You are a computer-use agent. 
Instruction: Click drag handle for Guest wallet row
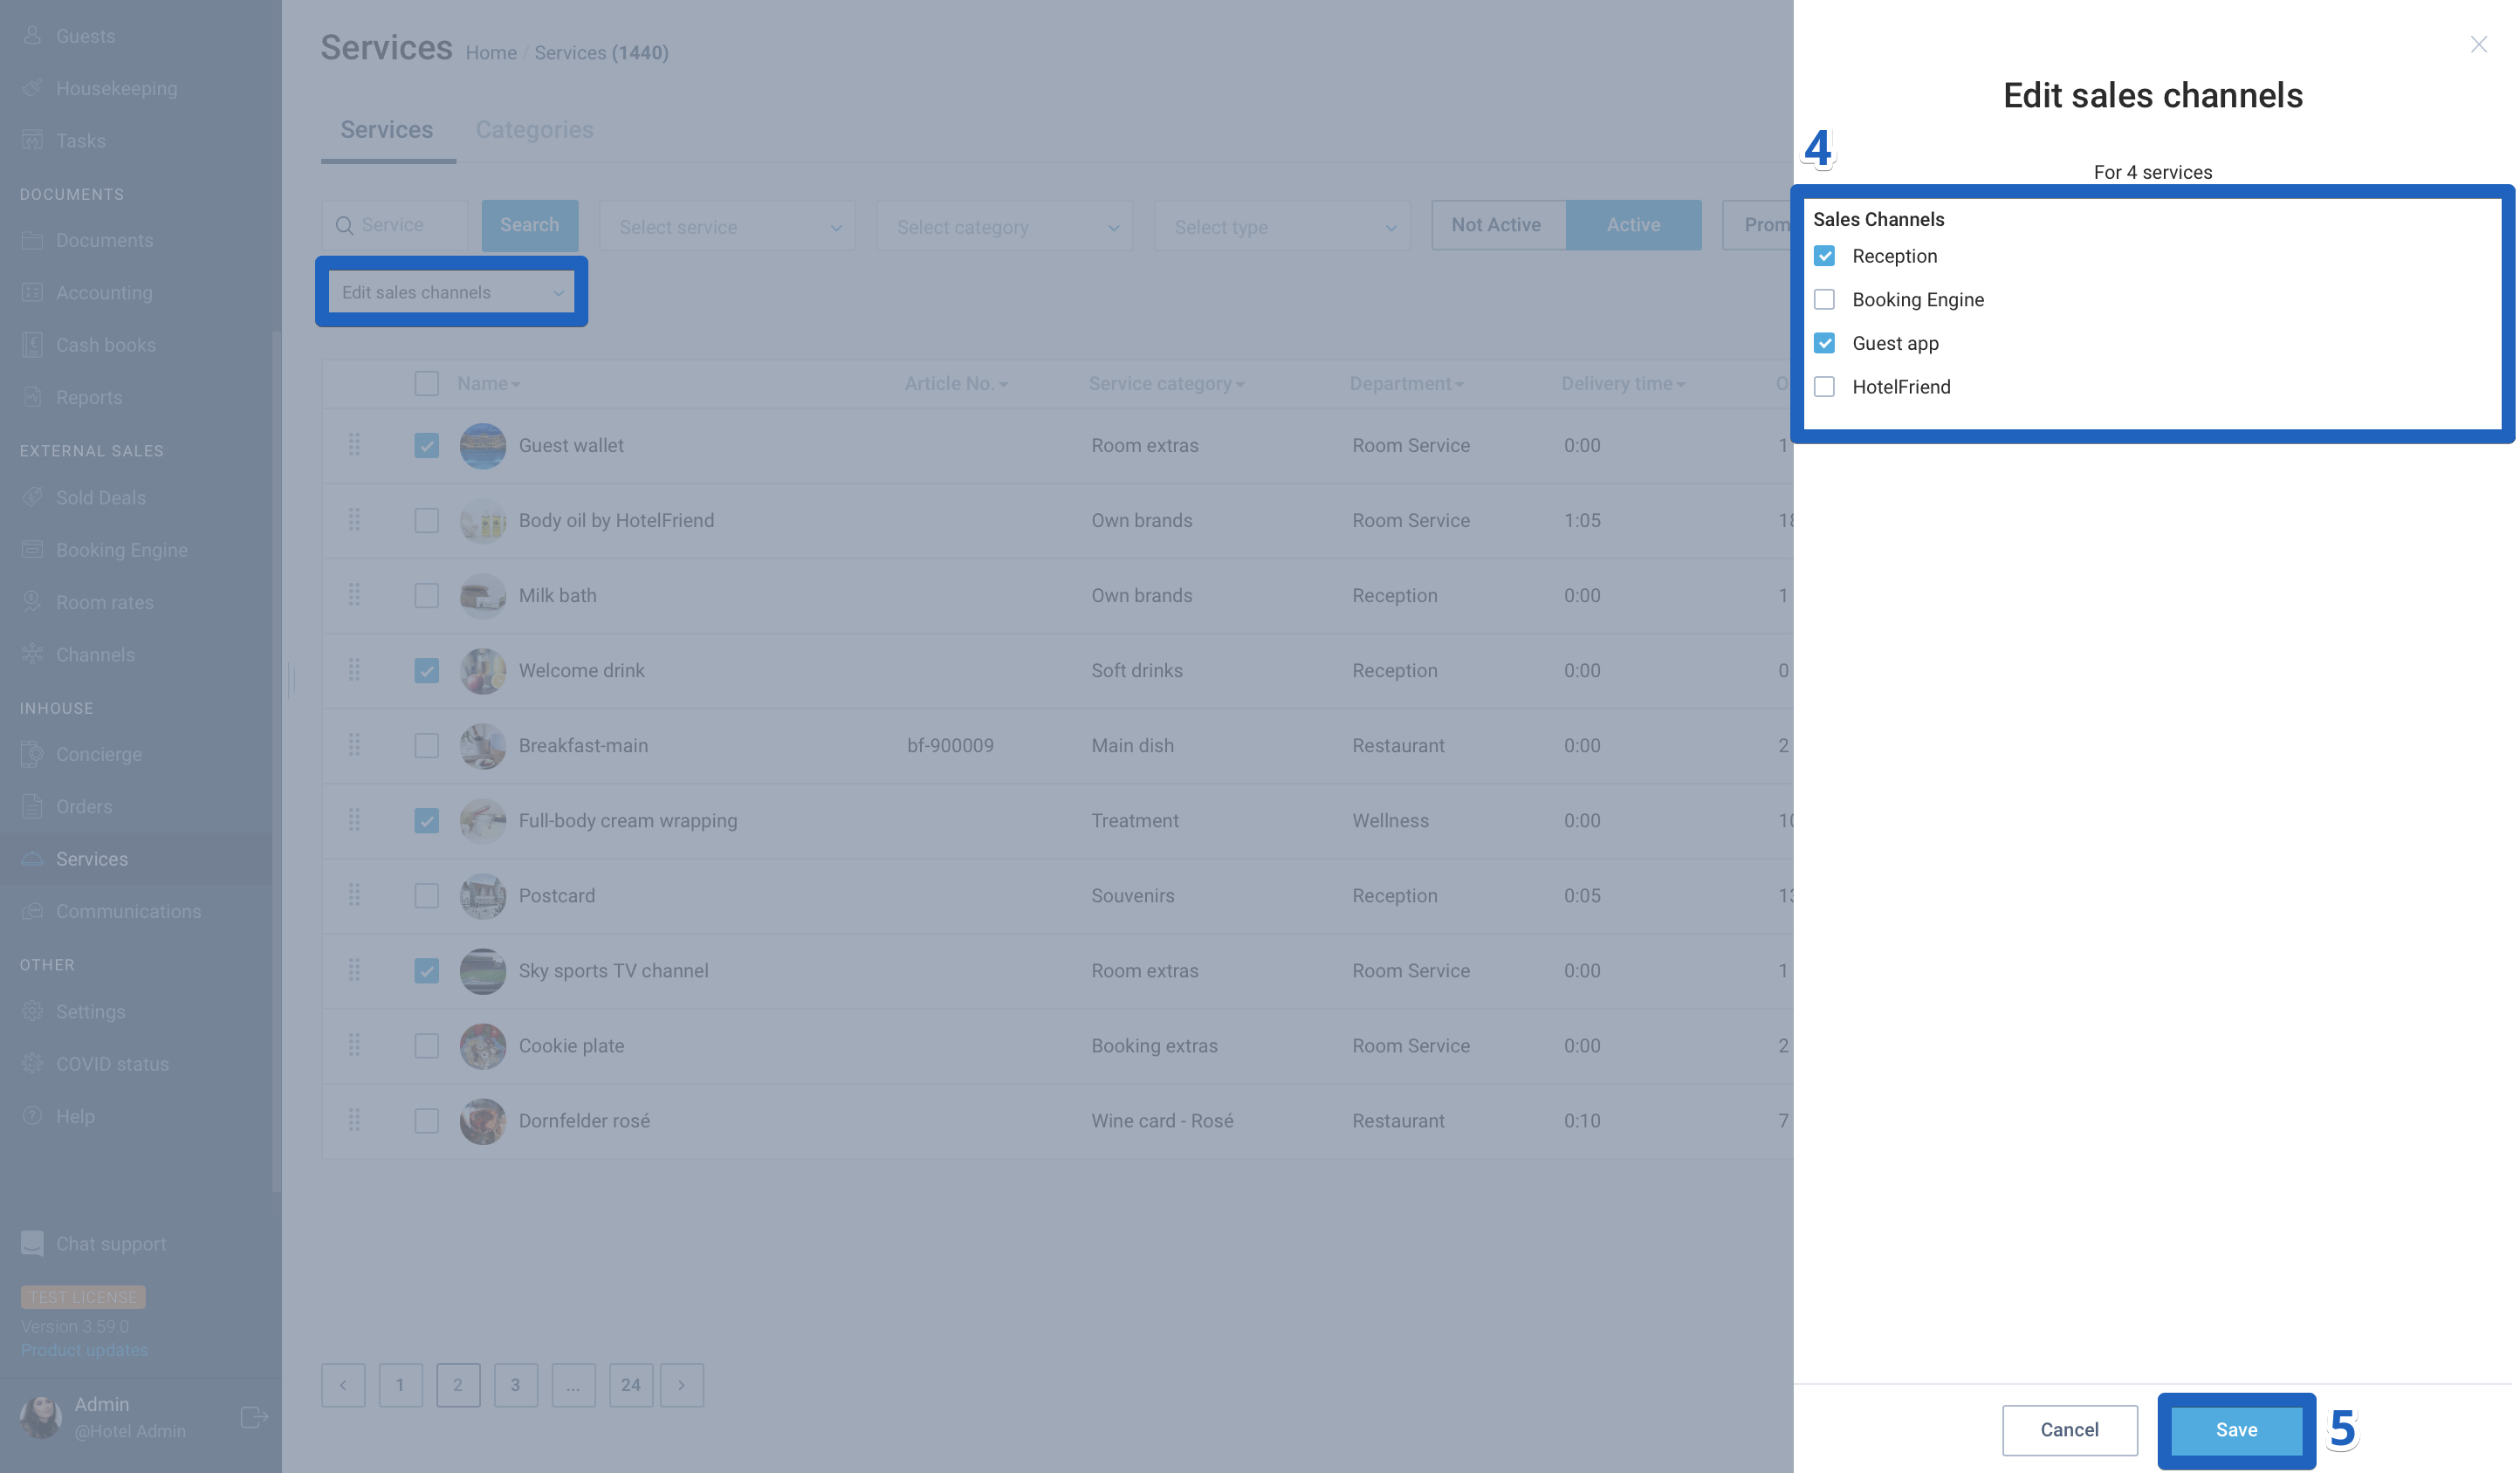pos(354,445)
